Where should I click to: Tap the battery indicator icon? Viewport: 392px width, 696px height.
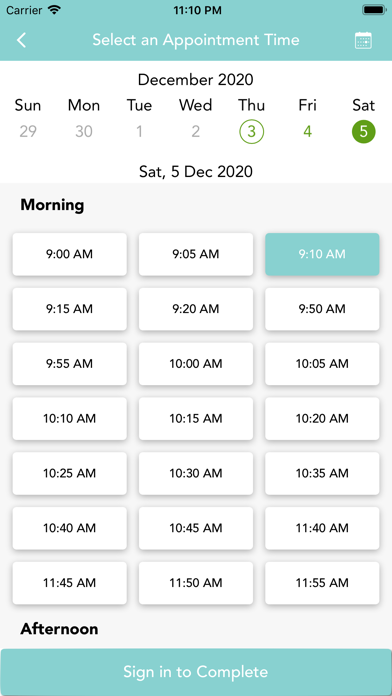coord(374,10)
